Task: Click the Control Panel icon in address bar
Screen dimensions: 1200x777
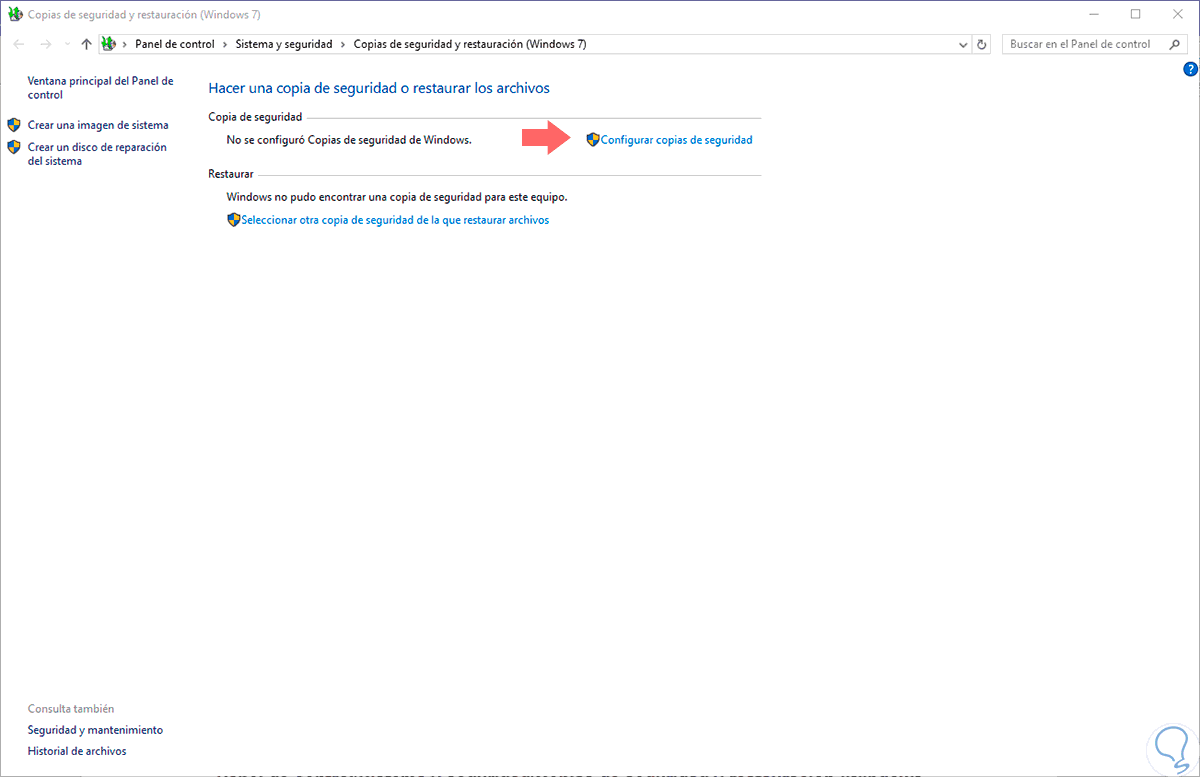Action: (x=110, y=44)
